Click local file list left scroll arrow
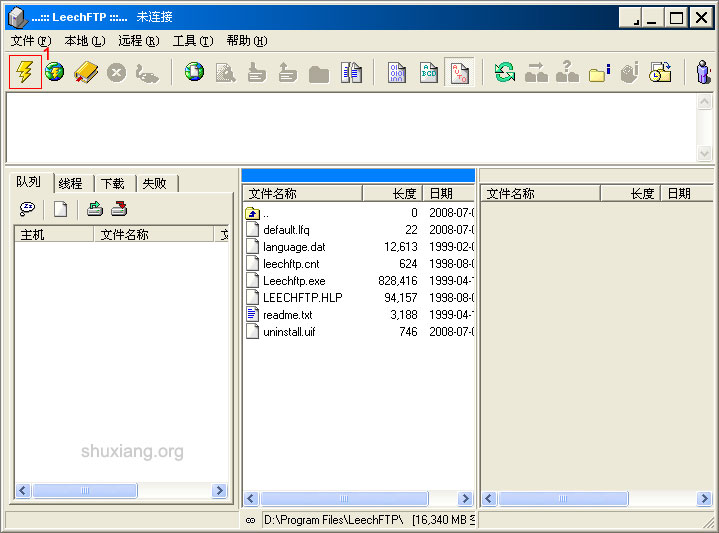 (251, 498)
